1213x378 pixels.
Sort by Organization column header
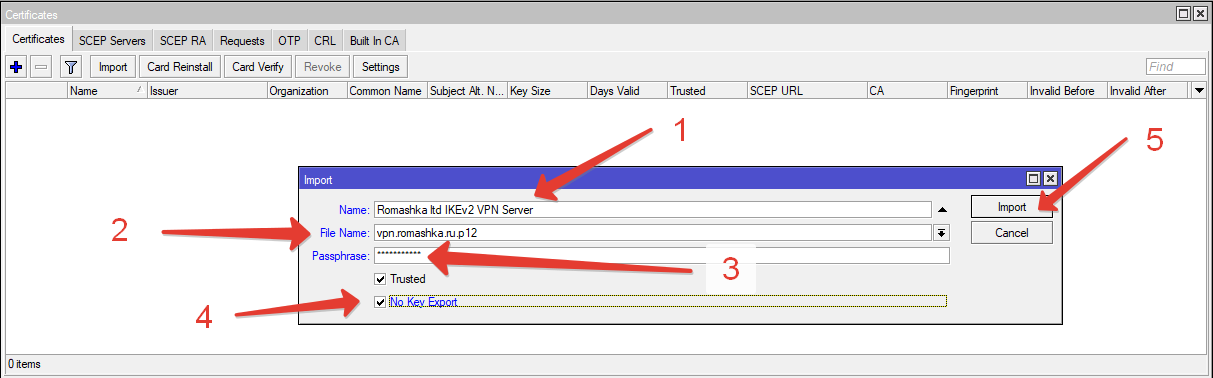pyautogui.click(x=307, y=90)
